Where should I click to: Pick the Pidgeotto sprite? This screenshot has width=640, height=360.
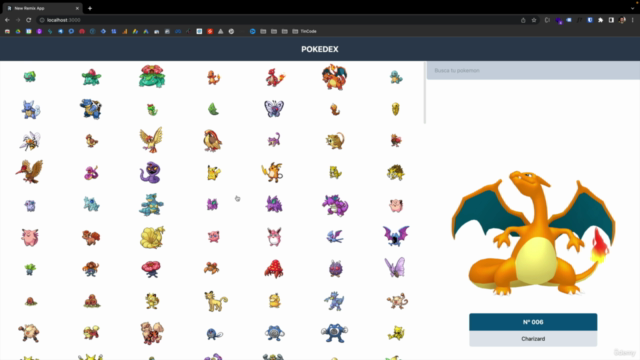tap(151, 140)
